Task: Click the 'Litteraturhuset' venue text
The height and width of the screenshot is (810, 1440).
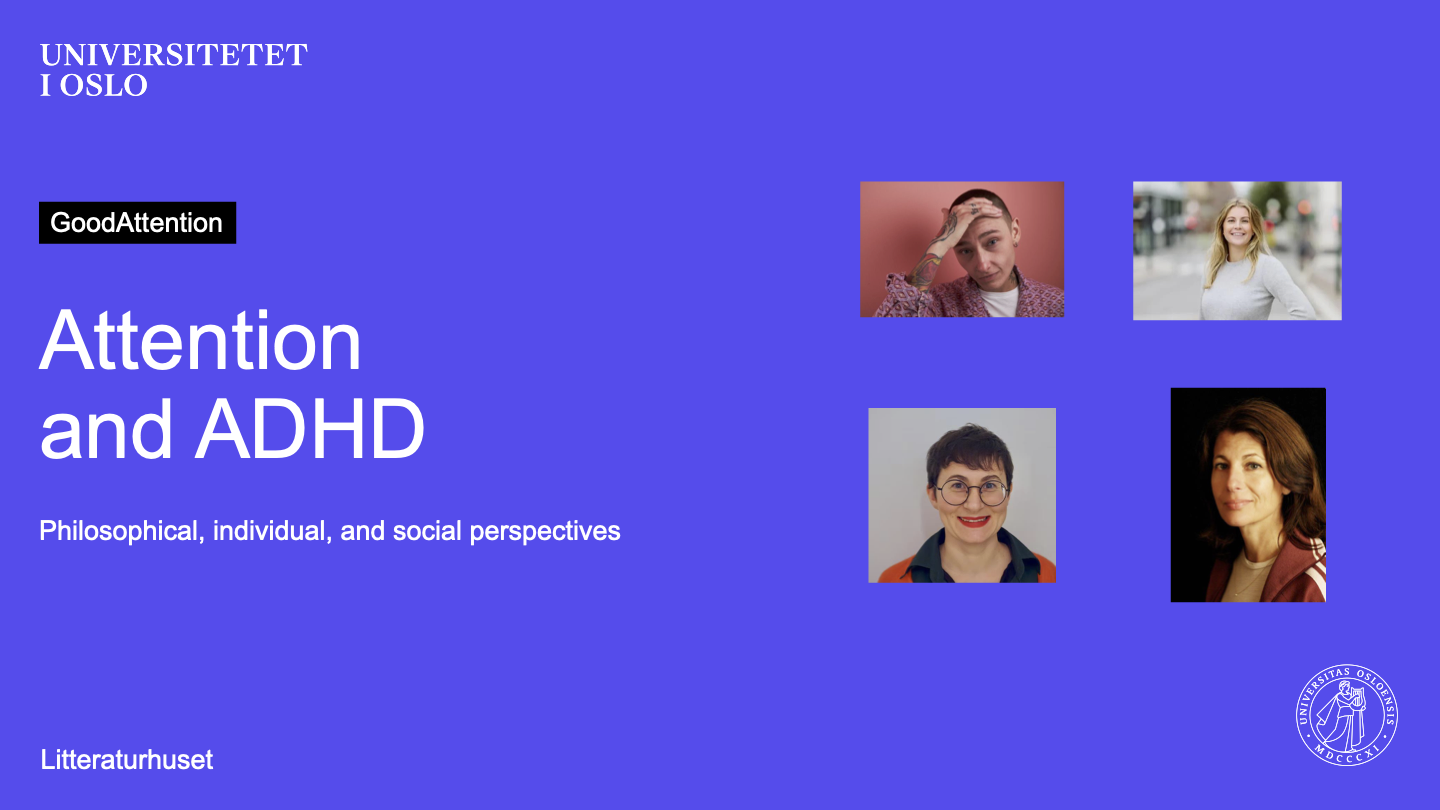Action: pos(127,760)
